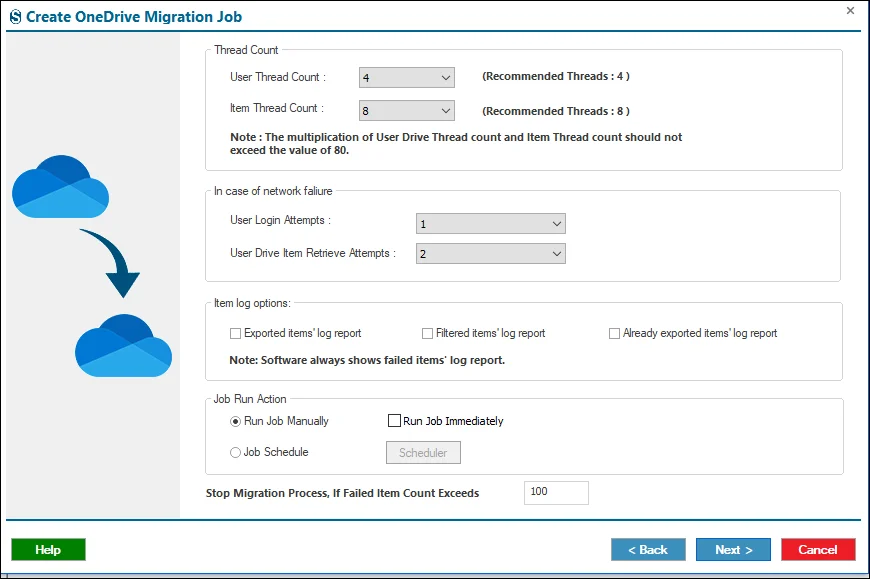Select the Job Schedule radio option
Screen dimensions: 870x579
point(235,453)
